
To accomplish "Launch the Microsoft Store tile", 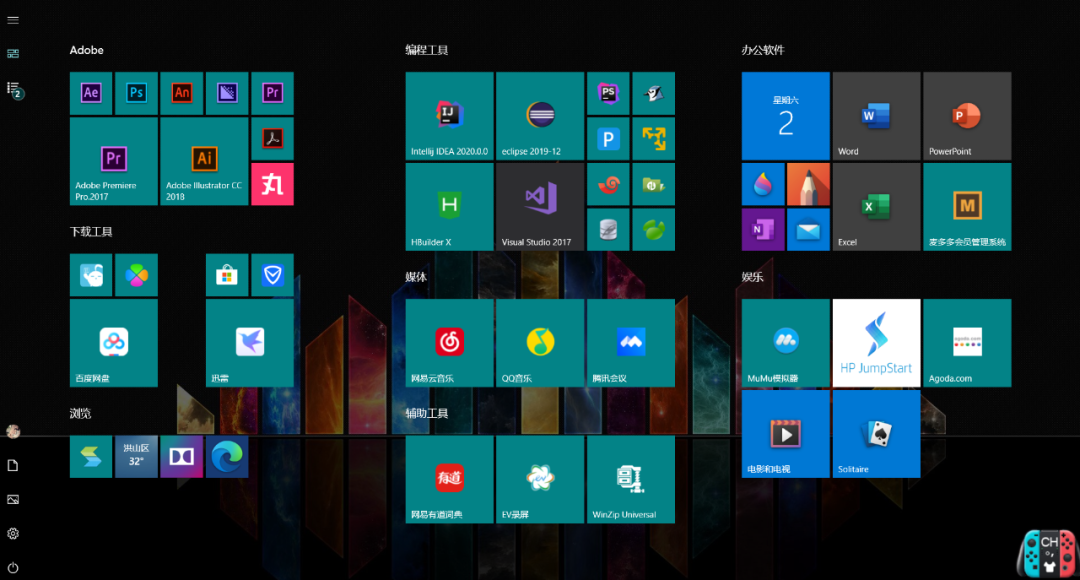I will click(x=227, y=275).
